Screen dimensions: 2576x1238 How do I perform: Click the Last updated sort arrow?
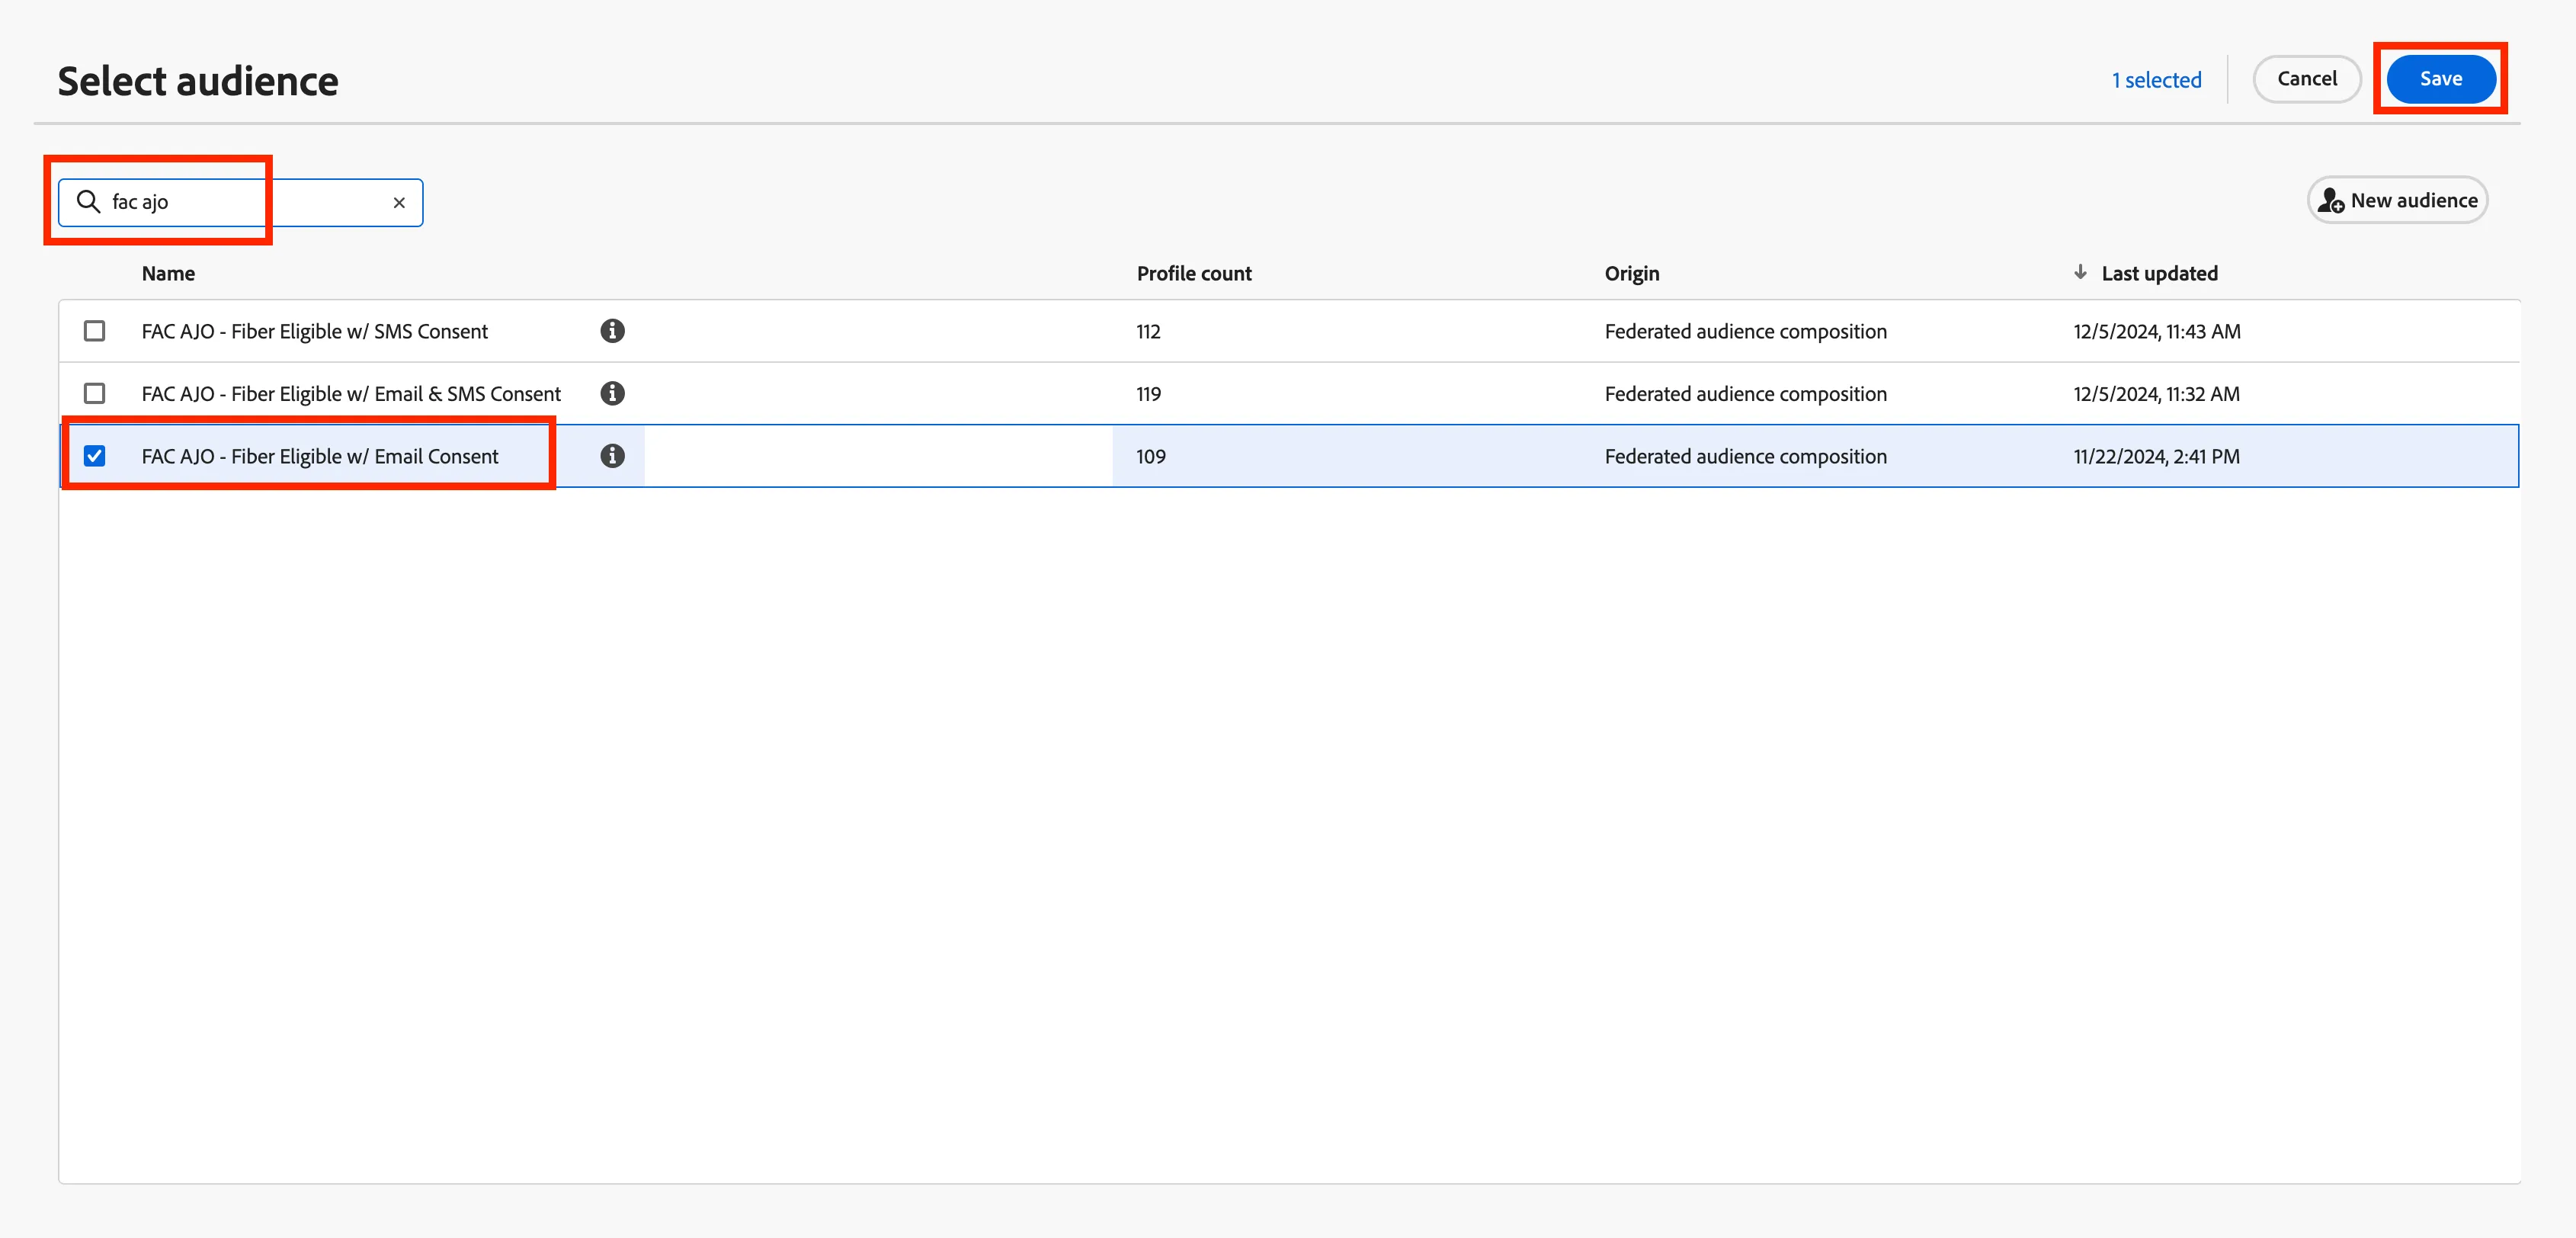[x=2080, y=272]
